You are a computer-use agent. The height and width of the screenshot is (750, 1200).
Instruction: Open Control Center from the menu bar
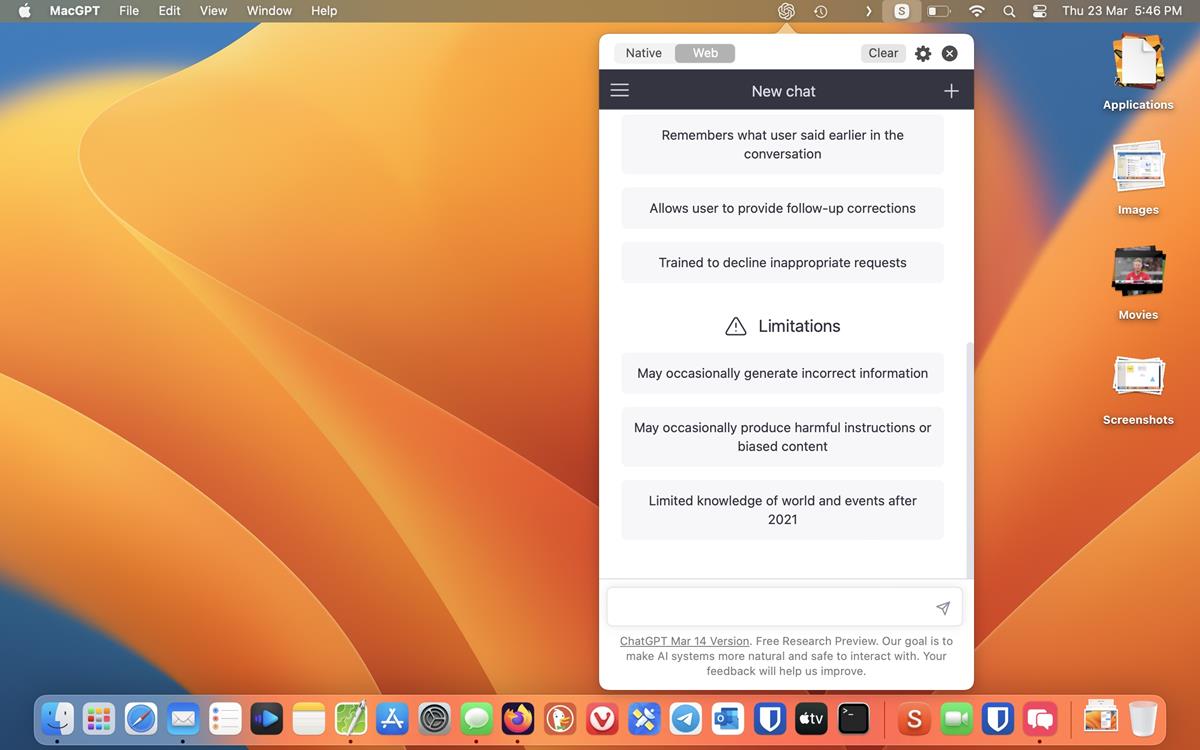(x=1039, y=11)
